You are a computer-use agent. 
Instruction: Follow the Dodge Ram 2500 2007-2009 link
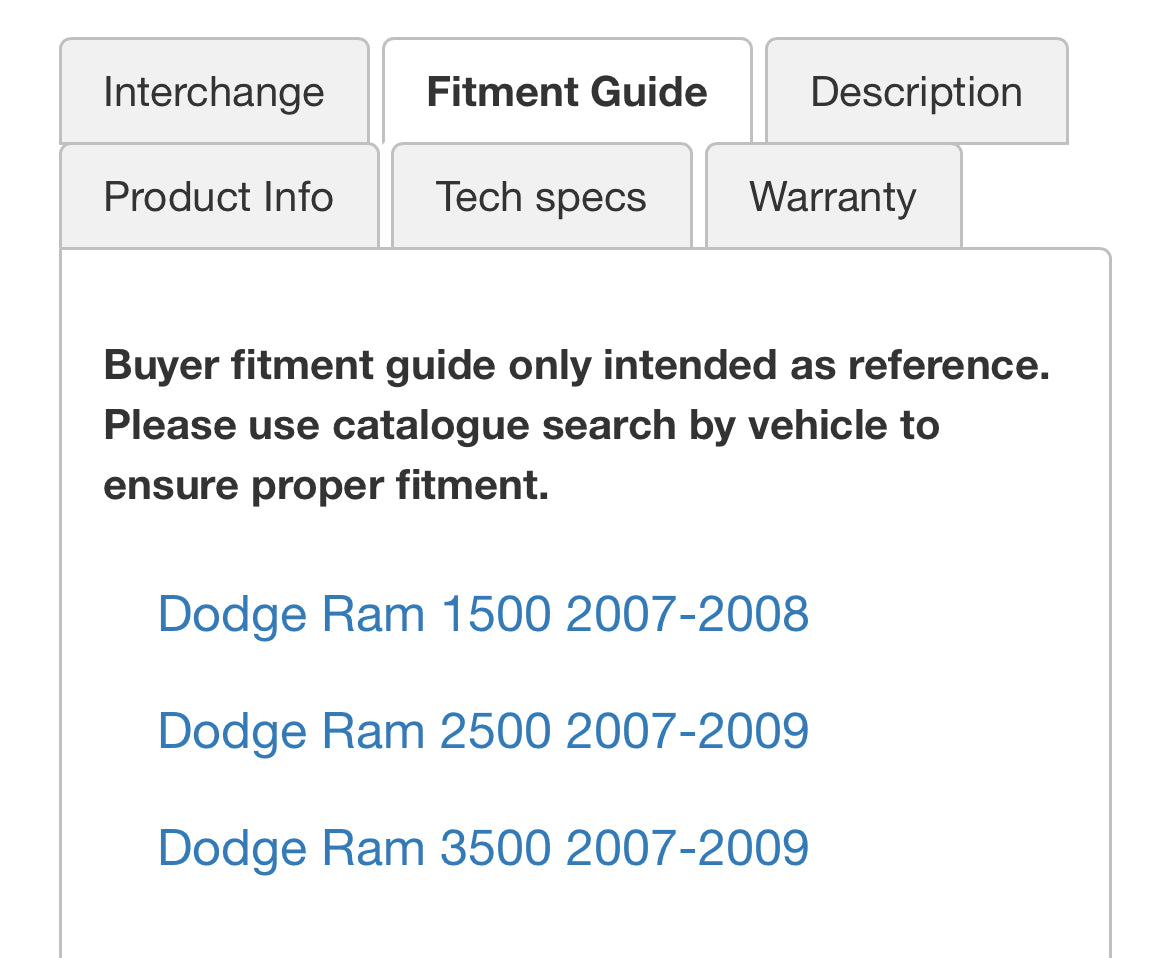pyautogui.click(x=483, y=730)
